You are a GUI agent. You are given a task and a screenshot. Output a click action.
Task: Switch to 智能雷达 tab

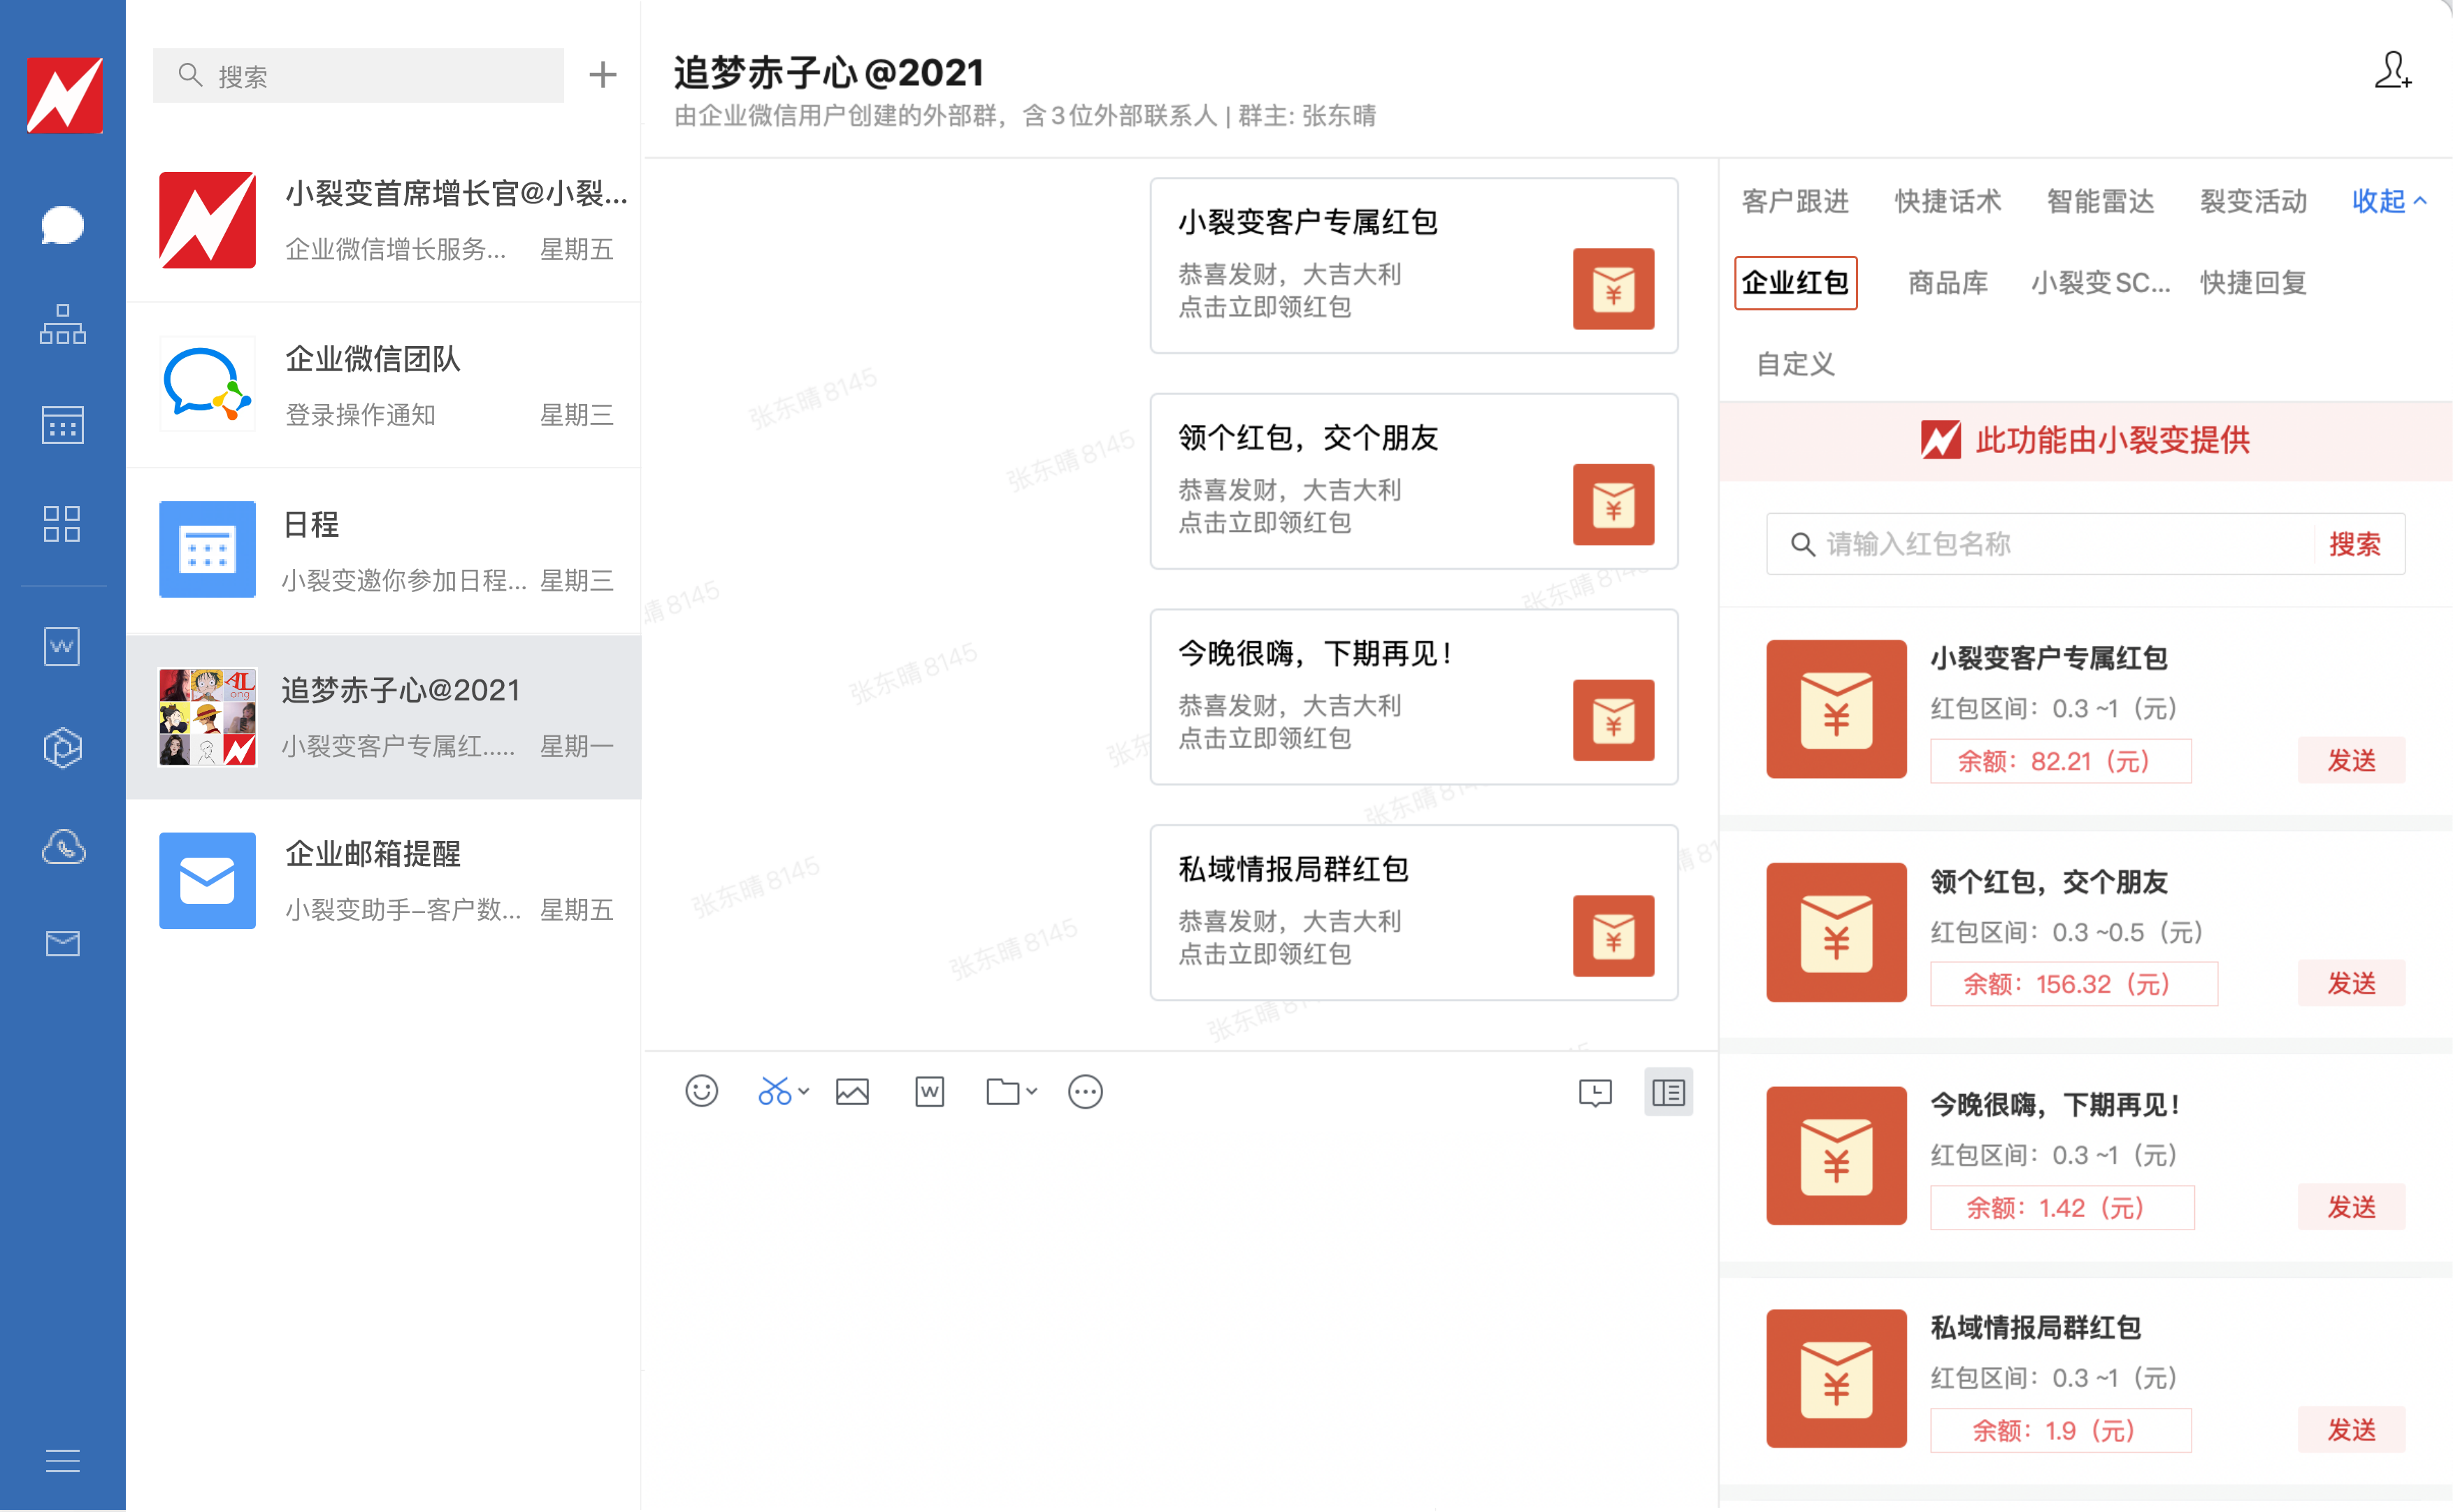point(2100,201)
